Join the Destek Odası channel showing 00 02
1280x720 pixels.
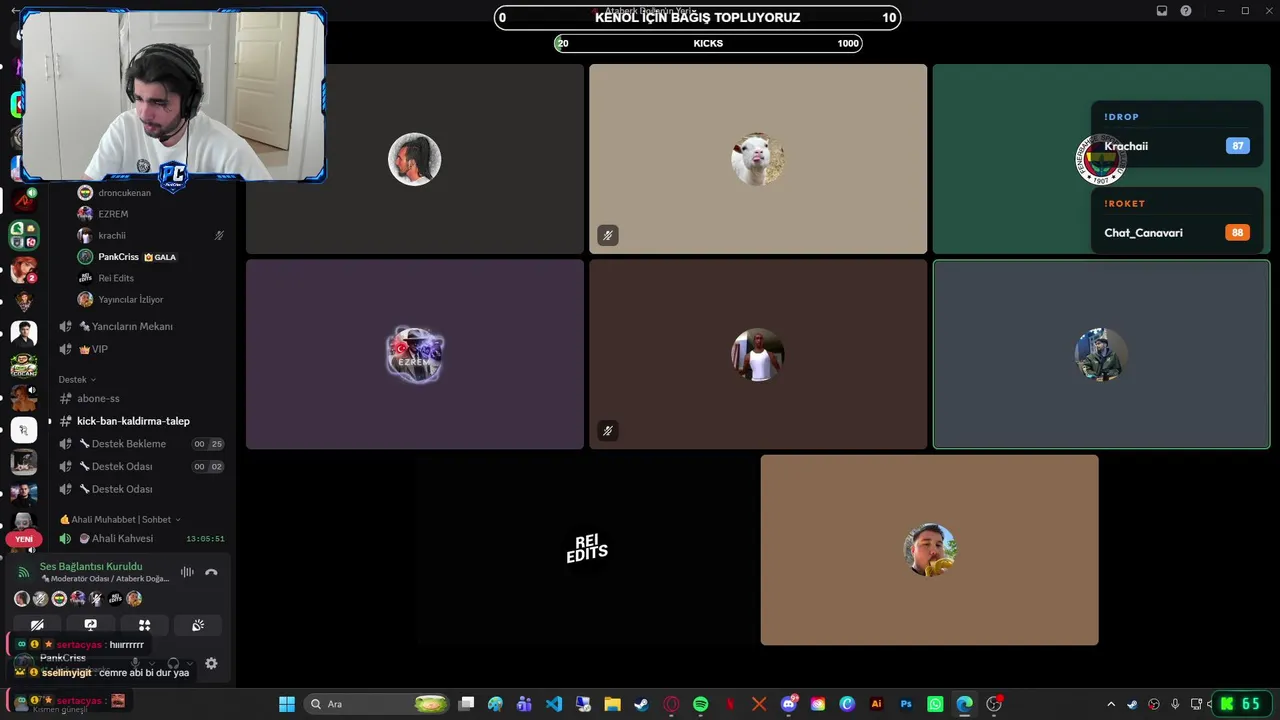pyautogui.click(x=141, y=466)
